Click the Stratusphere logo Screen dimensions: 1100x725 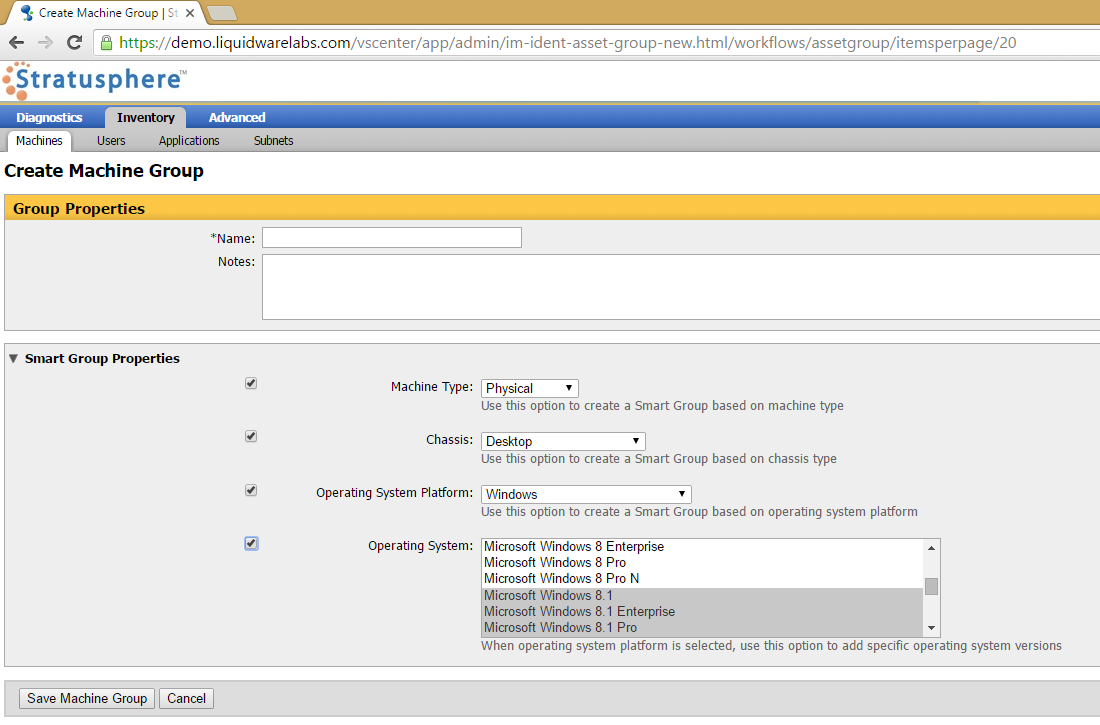click(95, 80)
